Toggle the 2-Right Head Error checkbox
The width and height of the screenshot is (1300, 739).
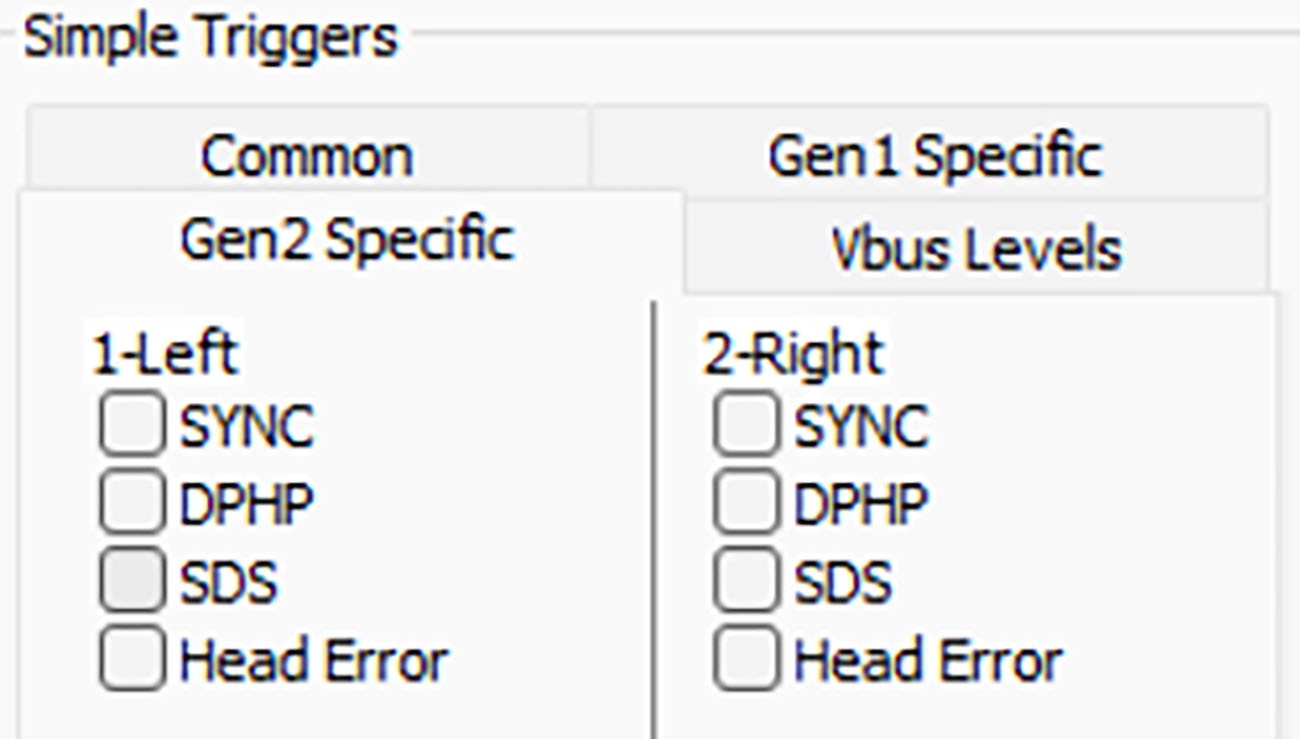[x=746, y=659]
